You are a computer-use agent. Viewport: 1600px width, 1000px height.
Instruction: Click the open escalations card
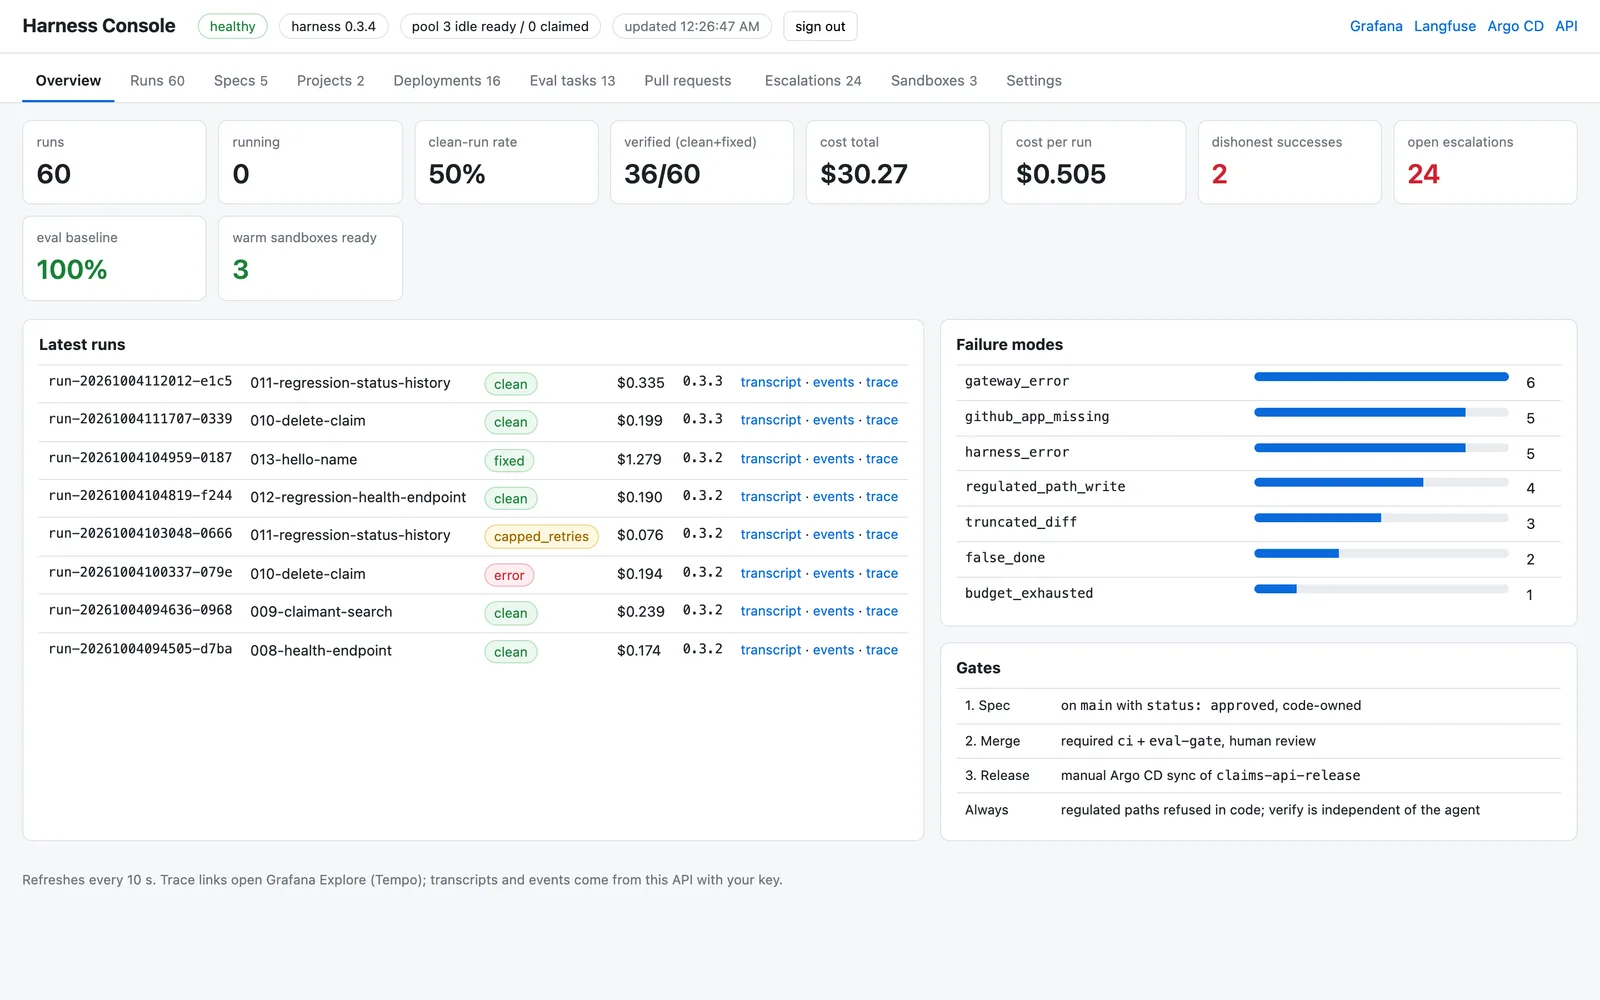click(1485, 162)
